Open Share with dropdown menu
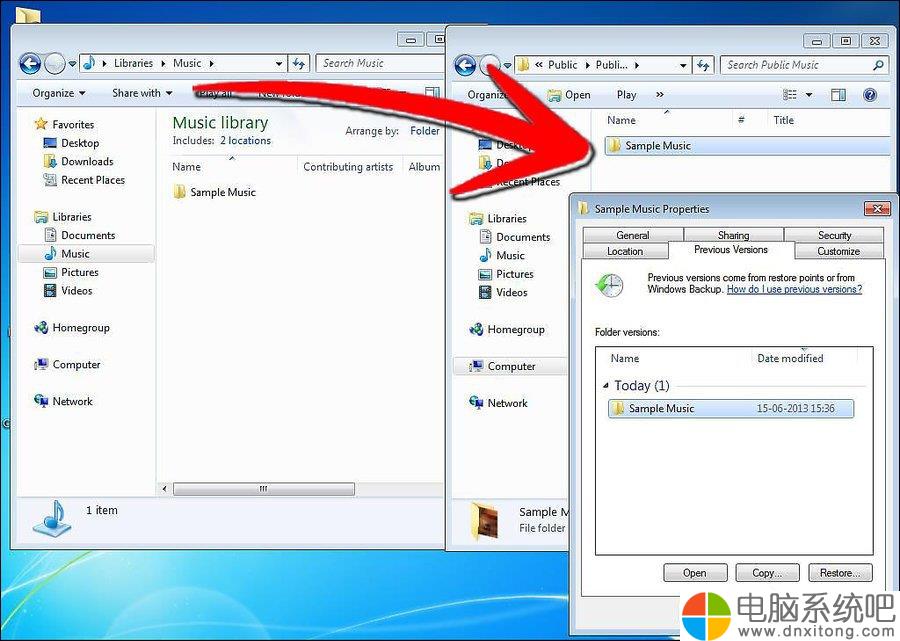 pos(142,93)
